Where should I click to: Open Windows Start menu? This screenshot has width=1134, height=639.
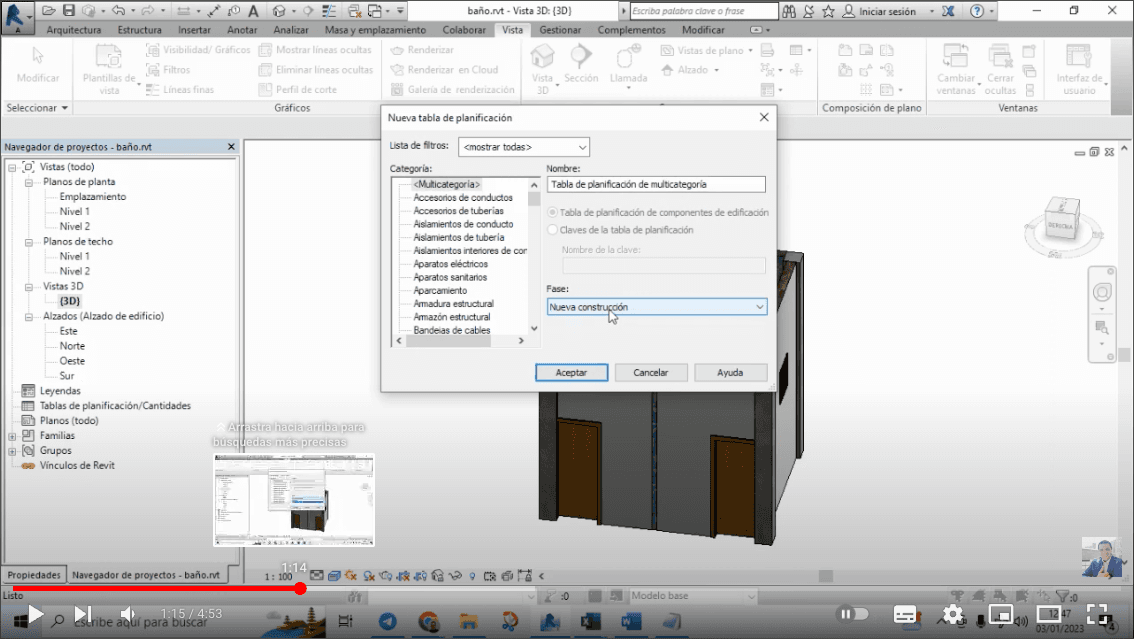pyautogui.click(x=19, y=622)
